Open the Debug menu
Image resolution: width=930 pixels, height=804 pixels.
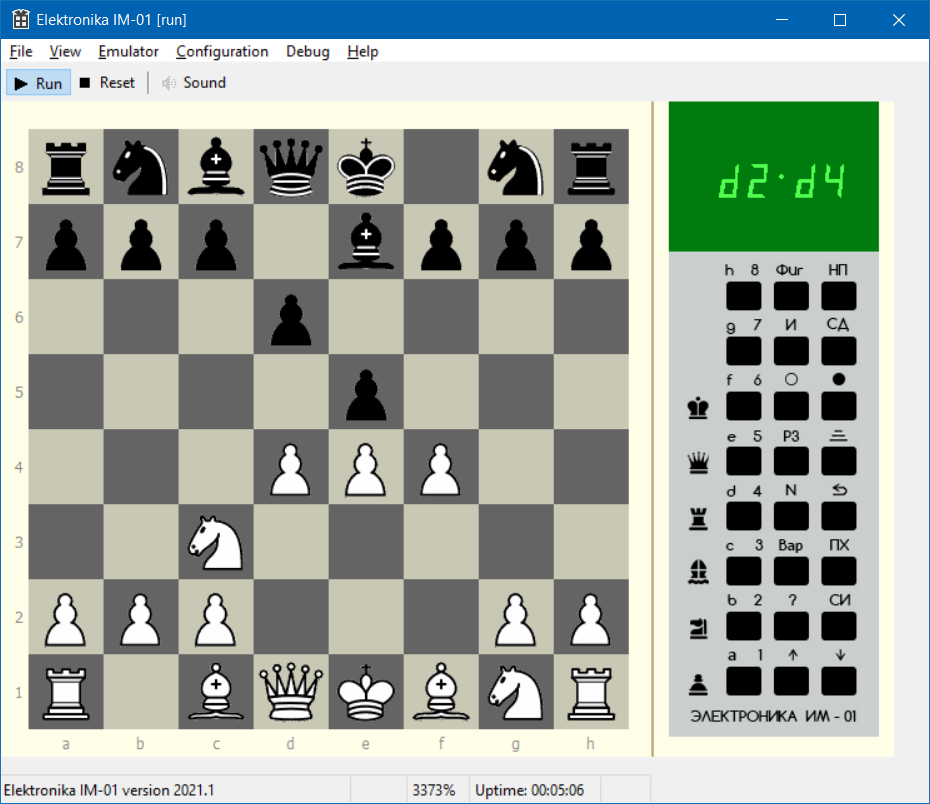[307, 52]
